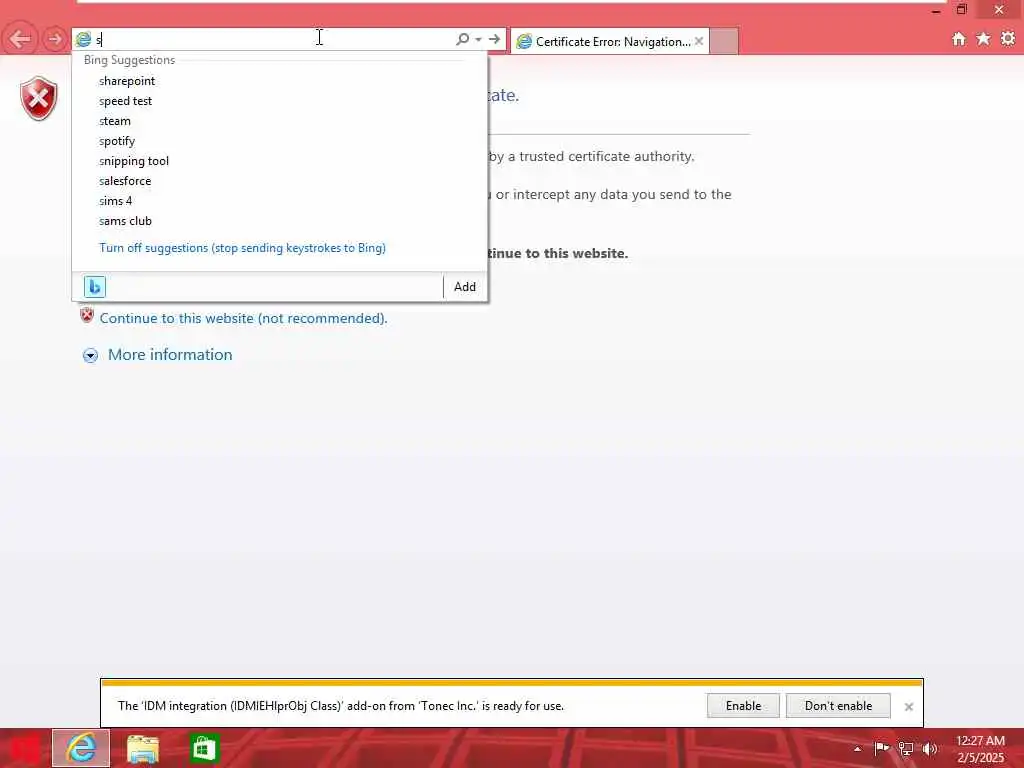This screenshot has width=1024, height=768.
Task: Click the red certificate error shield icon
Action: click(39, 99)
